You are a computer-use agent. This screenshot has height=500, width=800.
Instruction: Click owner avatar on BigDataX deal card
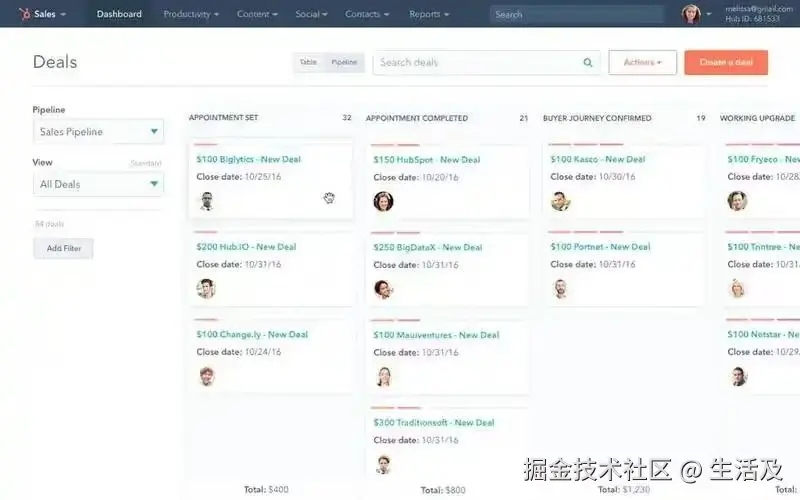(x=383, y=289)
